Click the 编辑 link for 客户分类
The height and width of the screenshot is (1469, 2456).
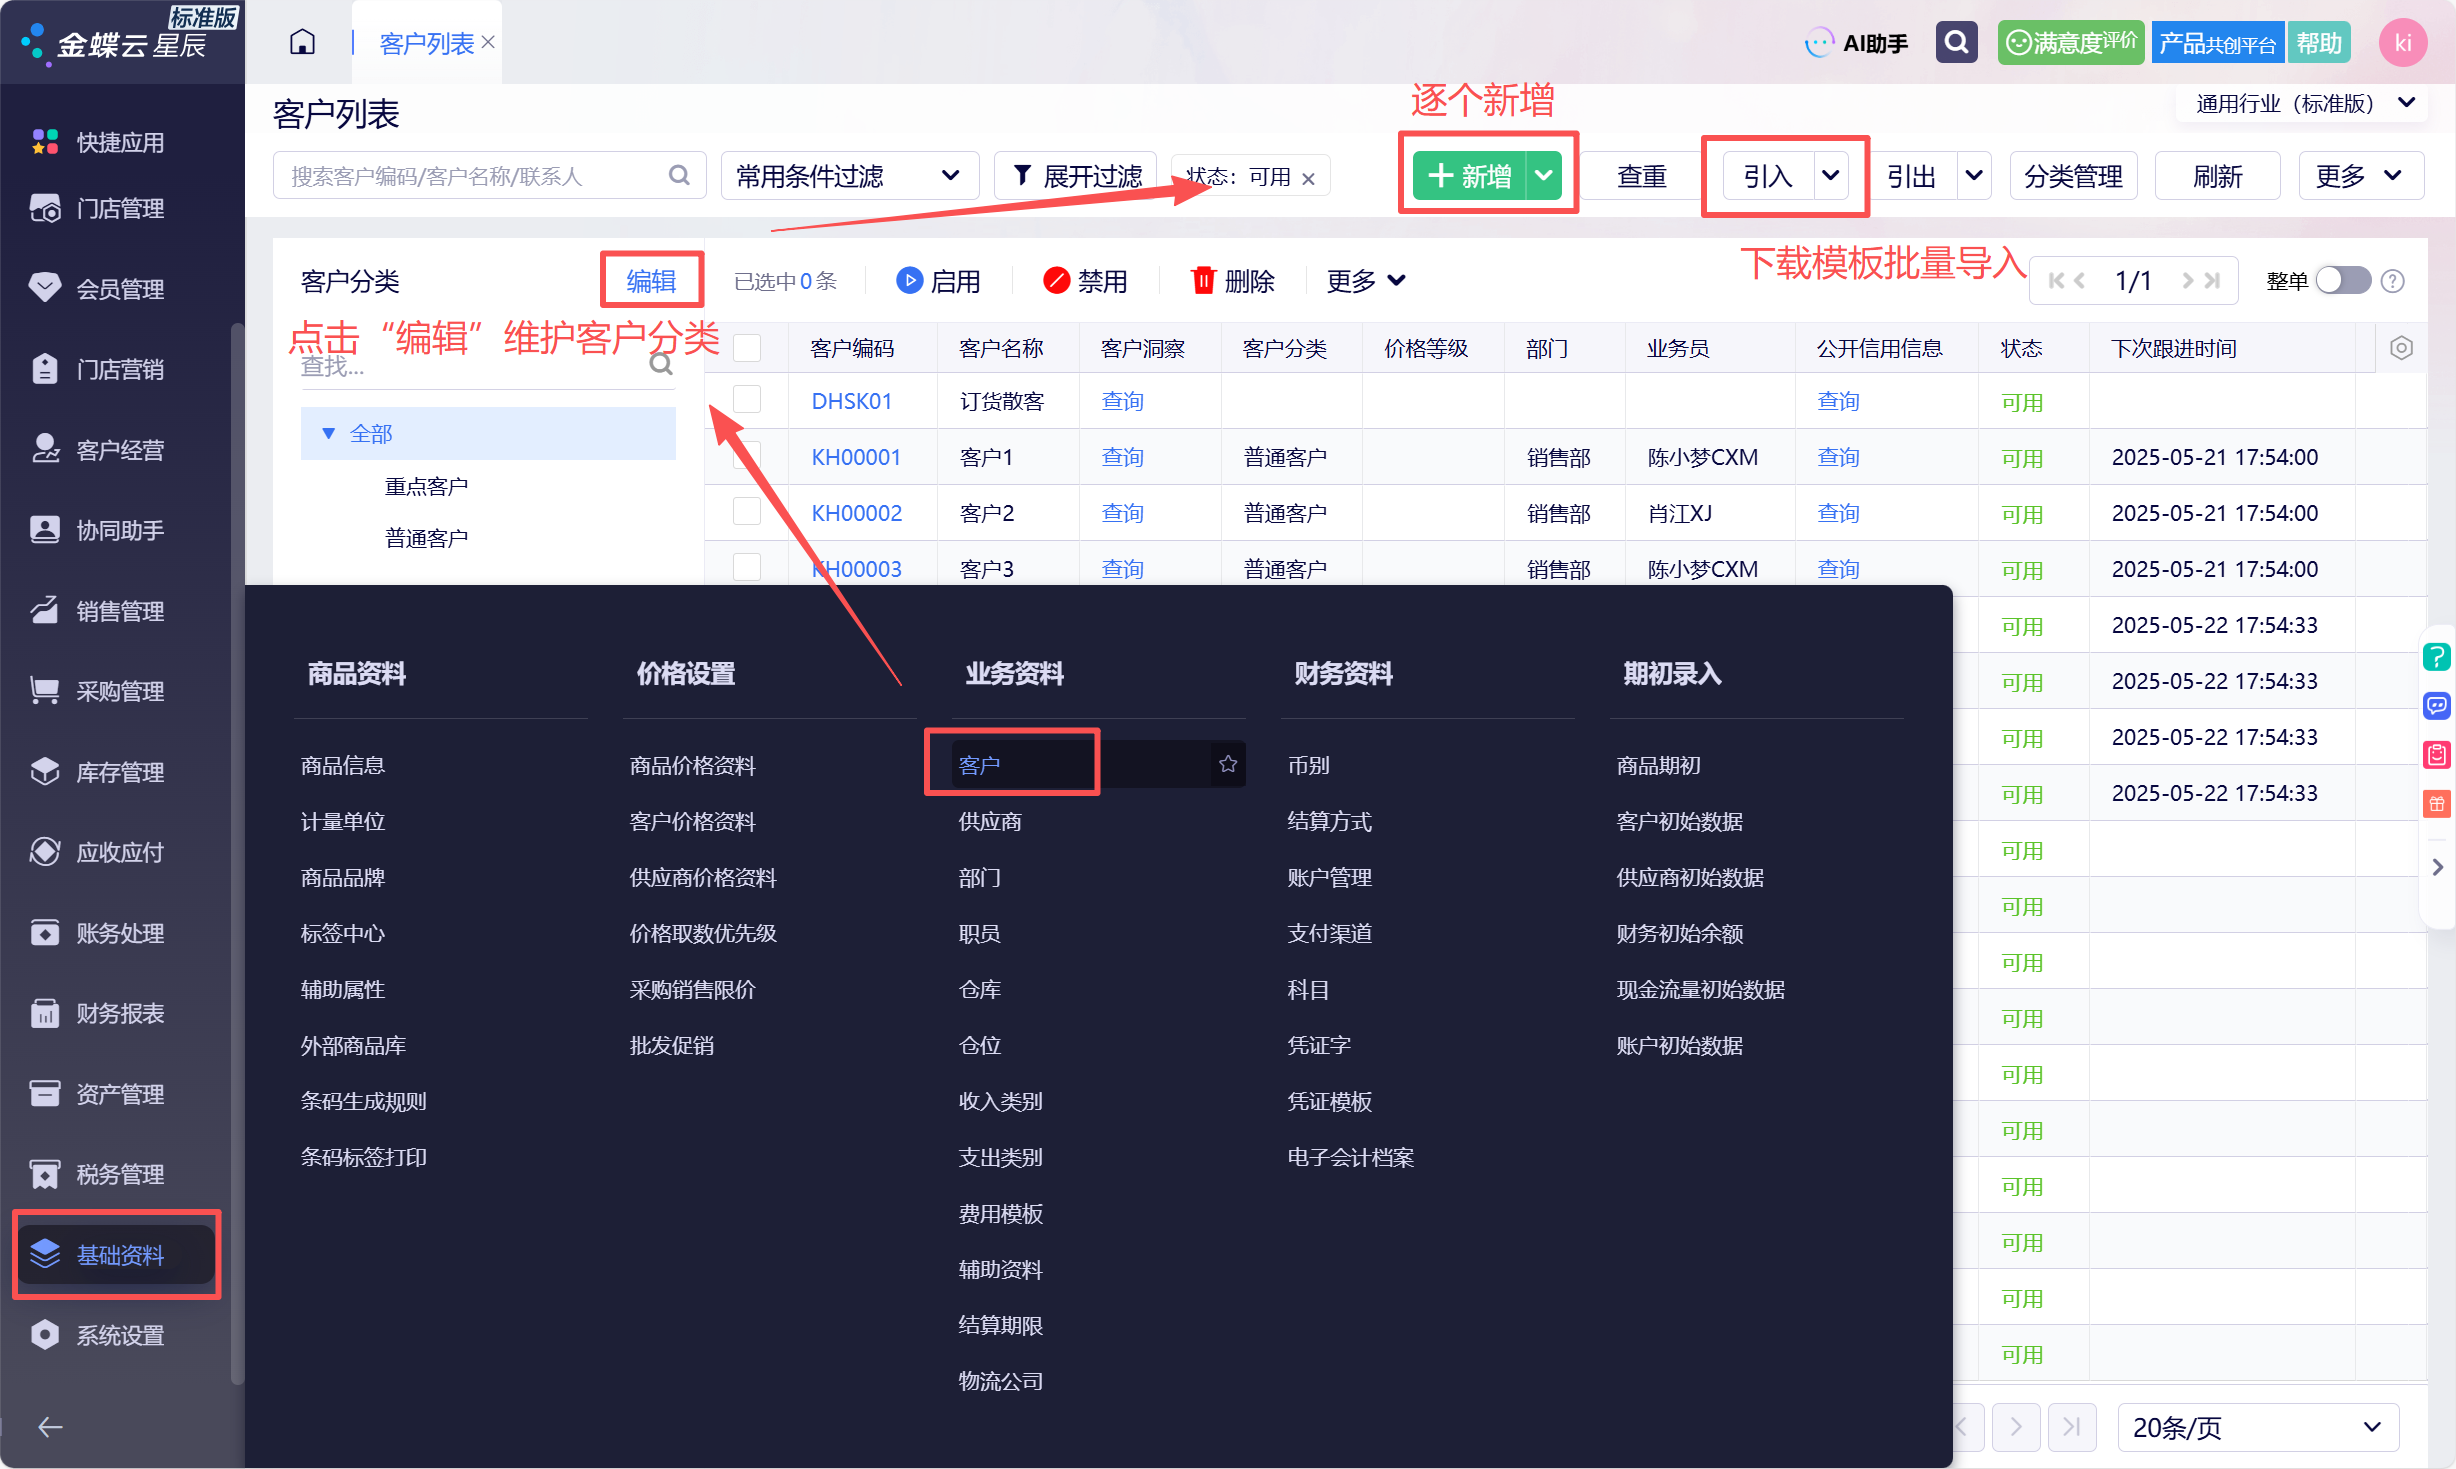[x=651, y=281]
